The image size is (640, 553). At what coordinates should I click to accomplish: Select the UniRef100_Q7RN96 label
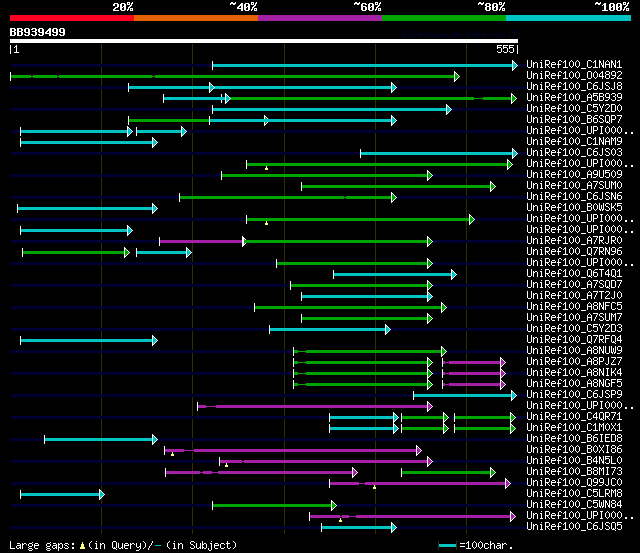click(574, 252)
